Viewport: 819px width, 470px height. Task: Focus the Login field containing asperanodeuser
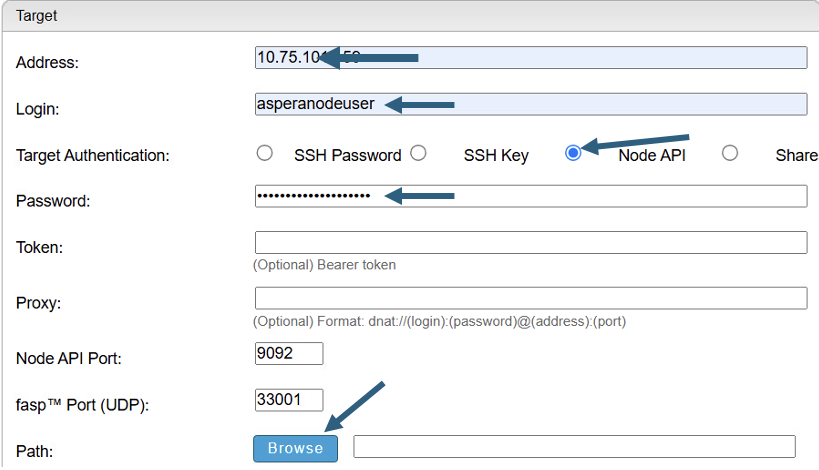[531, 104]
